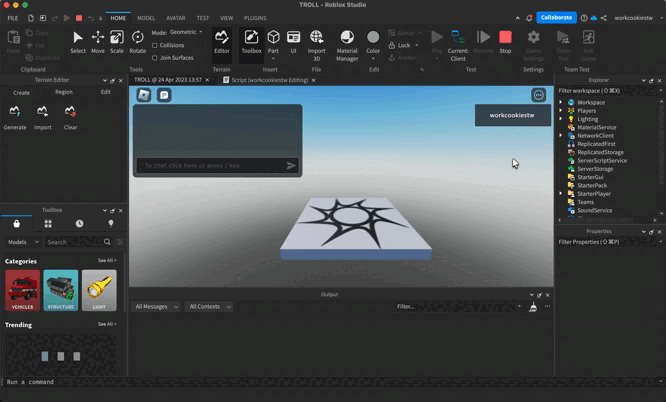
Task: Open the Light category thumbnail
Action: 99,290
